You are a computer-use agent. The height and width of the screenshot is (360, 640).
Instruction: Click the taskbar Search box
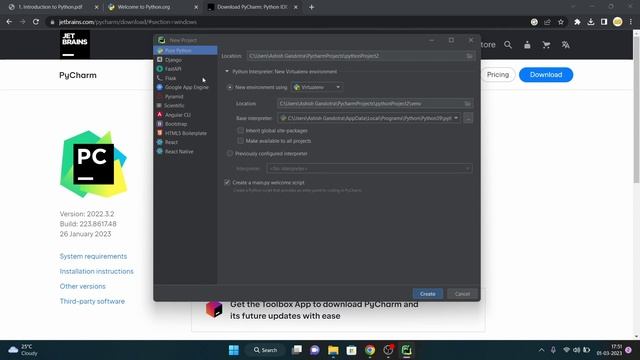coord(265,350)
